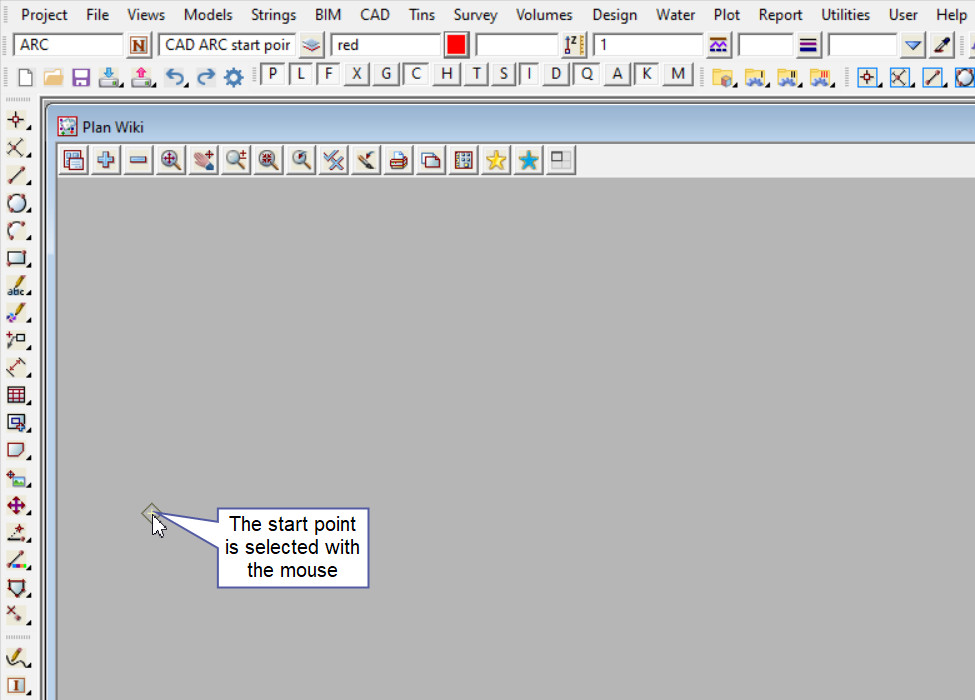Screen dimensions: 975x700
Task: Toggle the P snap button
Action: point(272,75)
